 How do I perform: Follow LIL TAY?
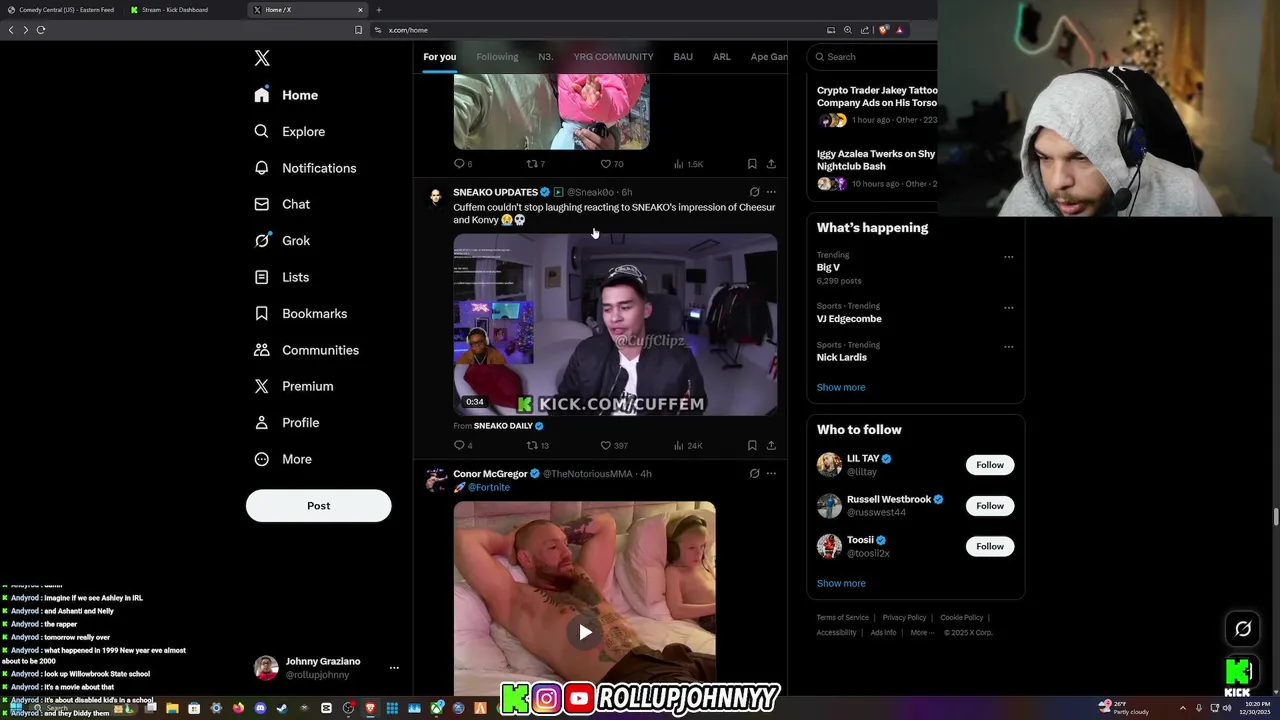(x=990, y=465)
